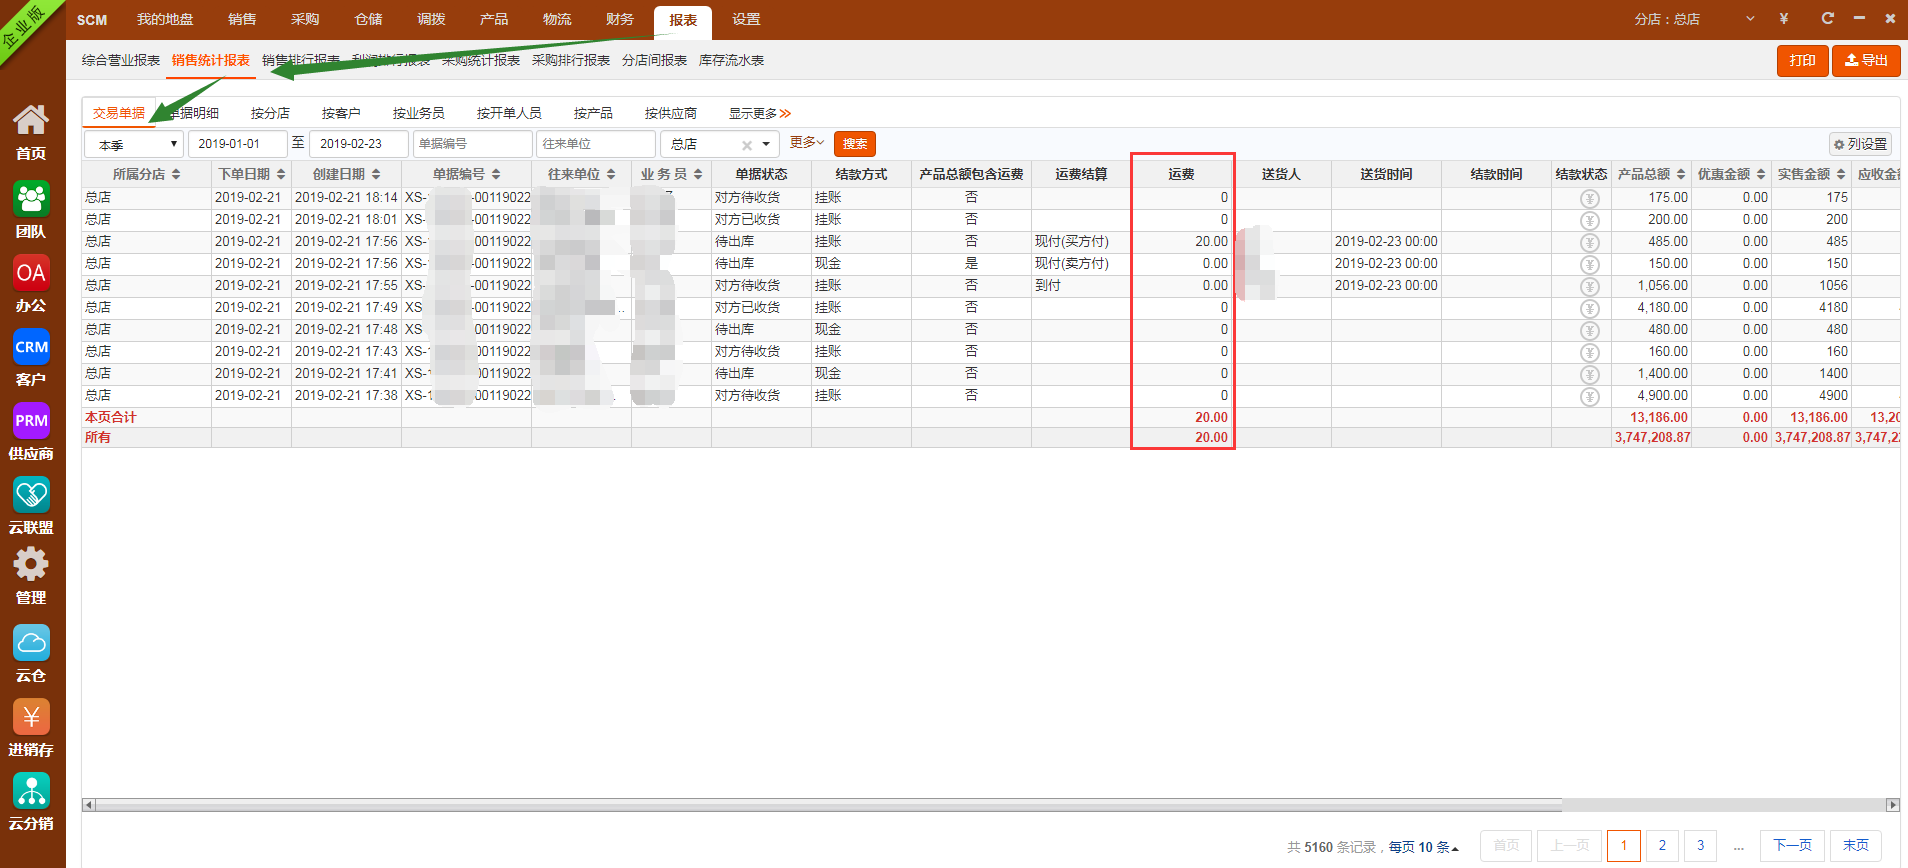Open the 本季 period dropdown
The height and width of the screenshot is (868, 1908).
tap(134, 144)
